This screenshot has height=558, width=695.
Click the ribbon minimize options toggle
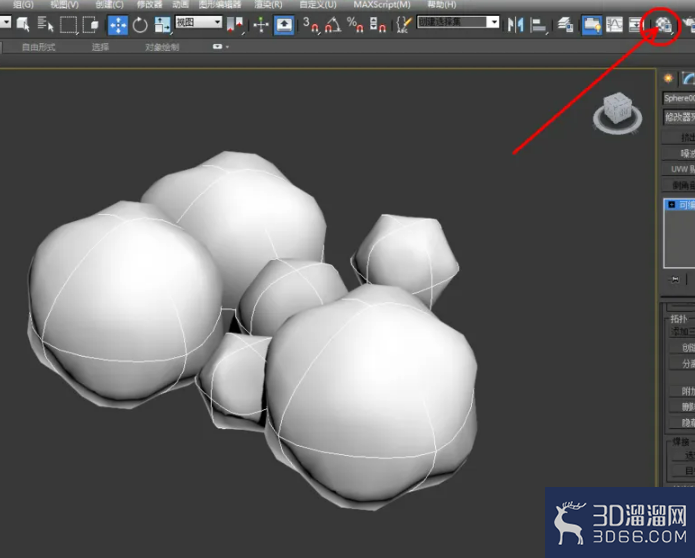(x=220, y=47)
